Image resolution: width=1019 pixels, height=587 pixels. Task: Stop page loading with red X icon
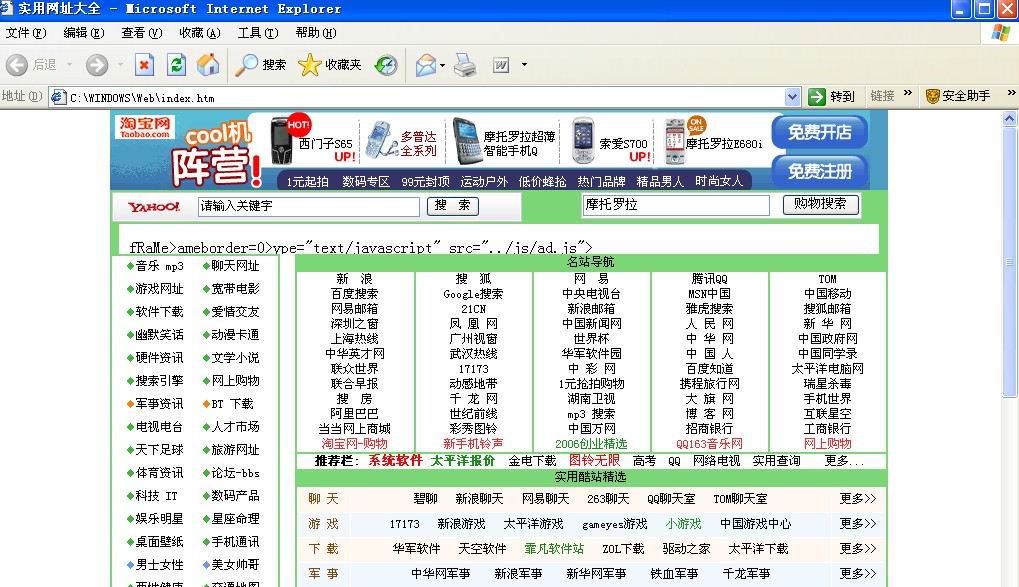144,65
